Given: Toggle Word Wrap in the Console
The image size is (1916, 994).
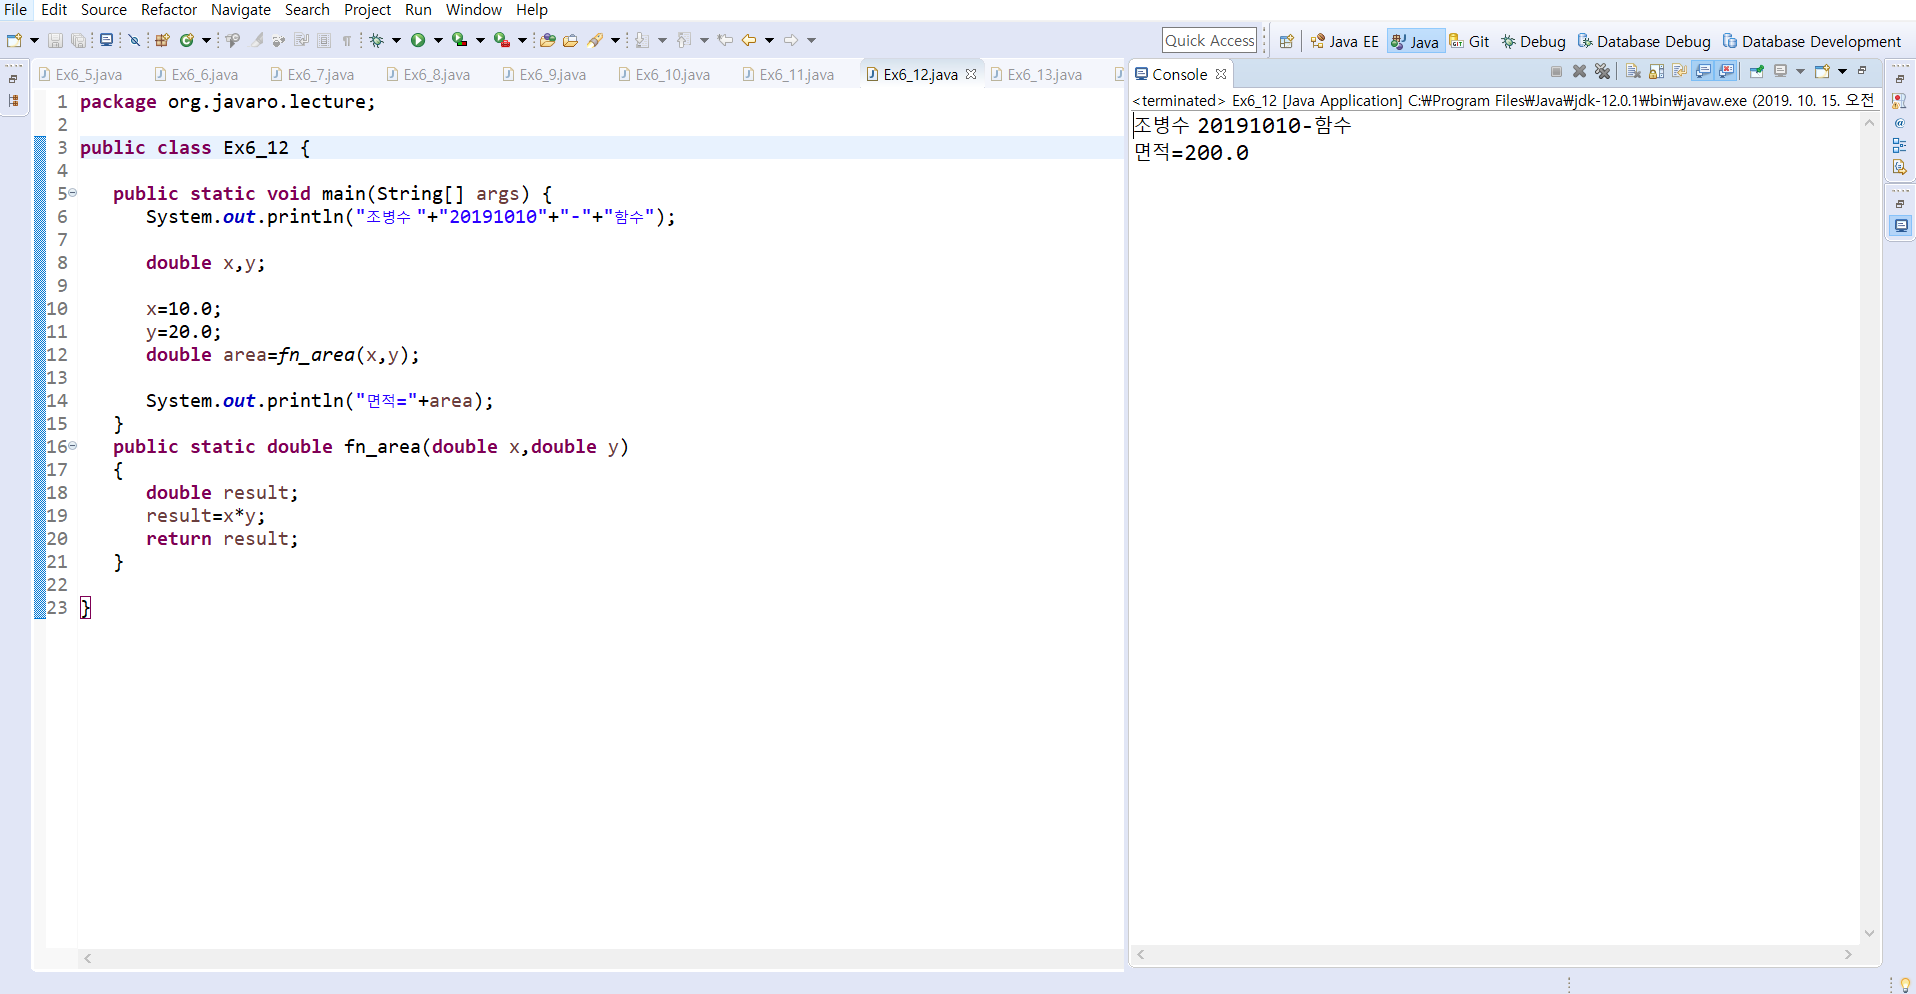Looking at the screenshot, I should pos(1679,71).
